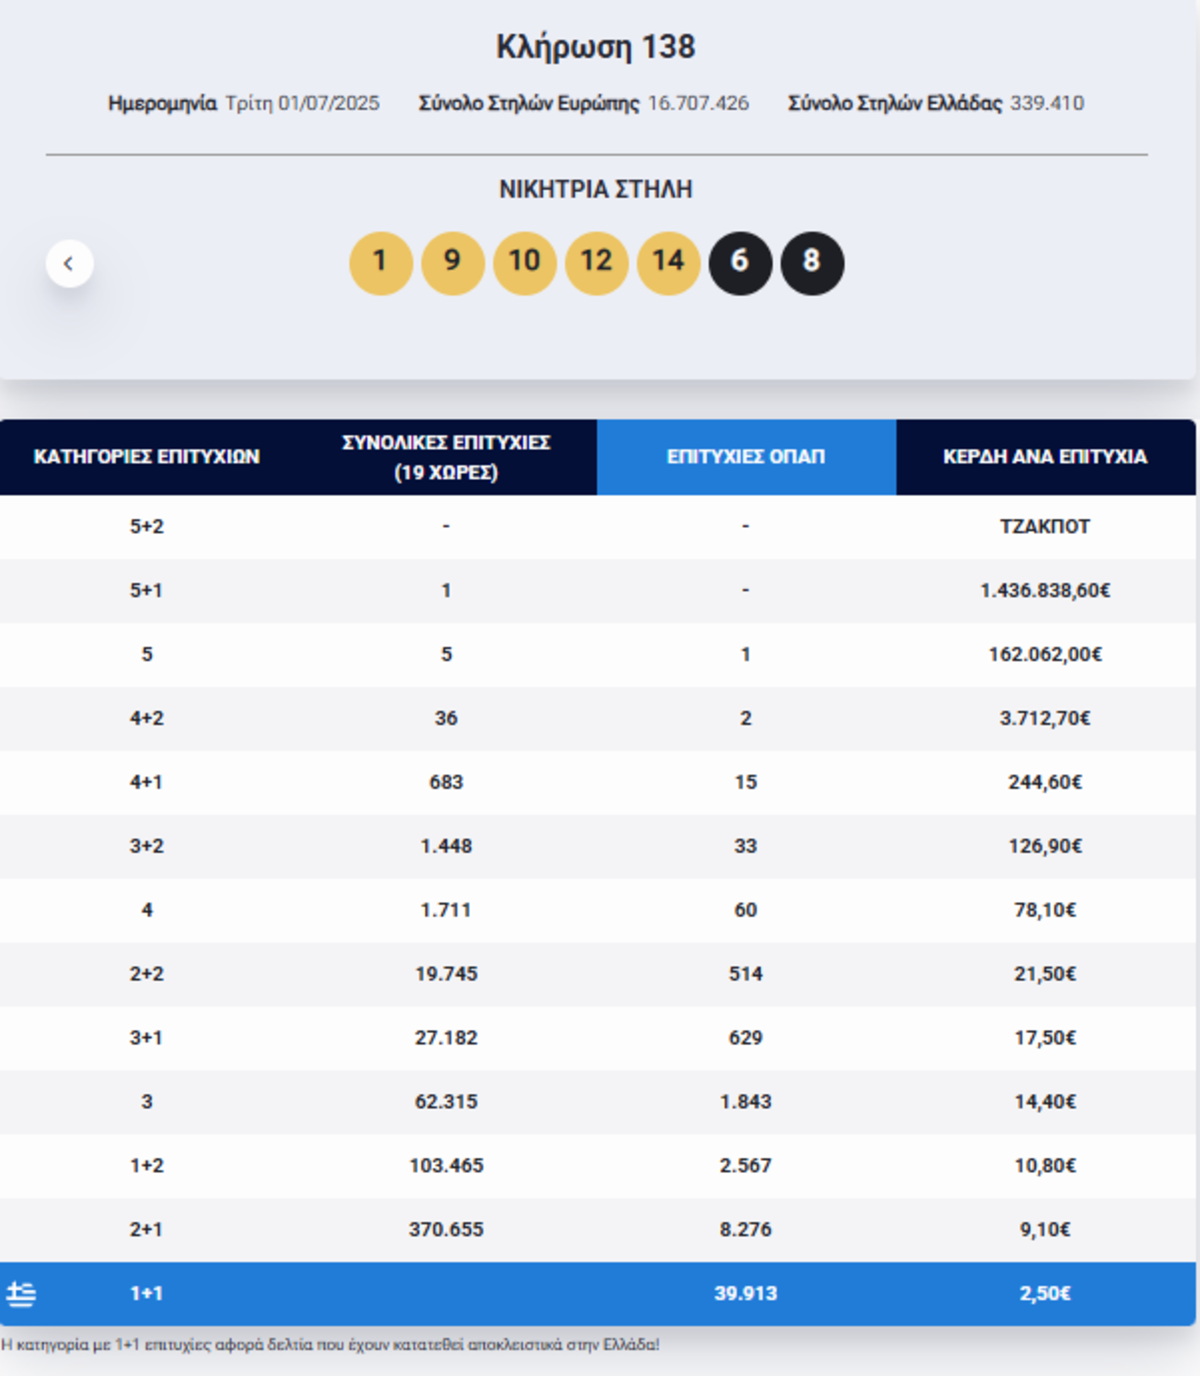Click OPAP wins value 39.913
The height and width of the screenshot is (1376, 1200).
pyautogui.click(x=746, y=1295)
